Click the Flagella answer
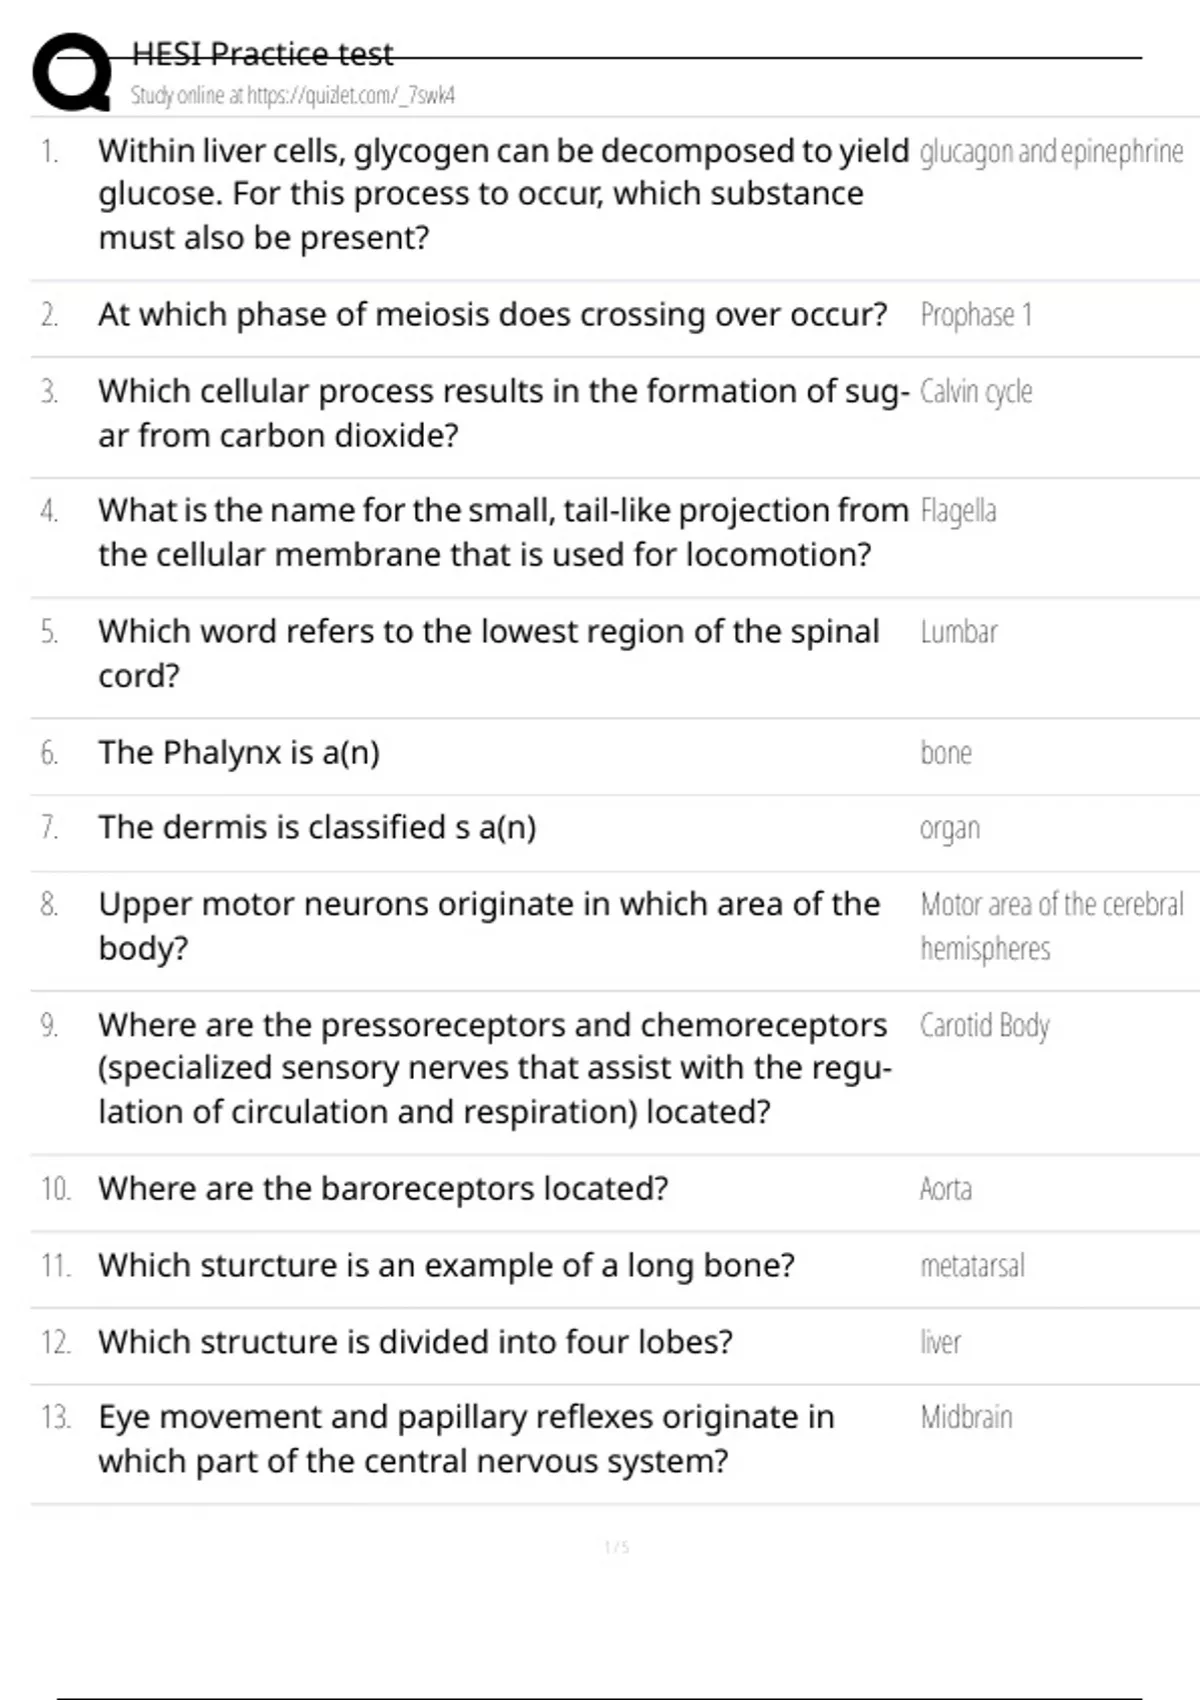 coord(958,511)
